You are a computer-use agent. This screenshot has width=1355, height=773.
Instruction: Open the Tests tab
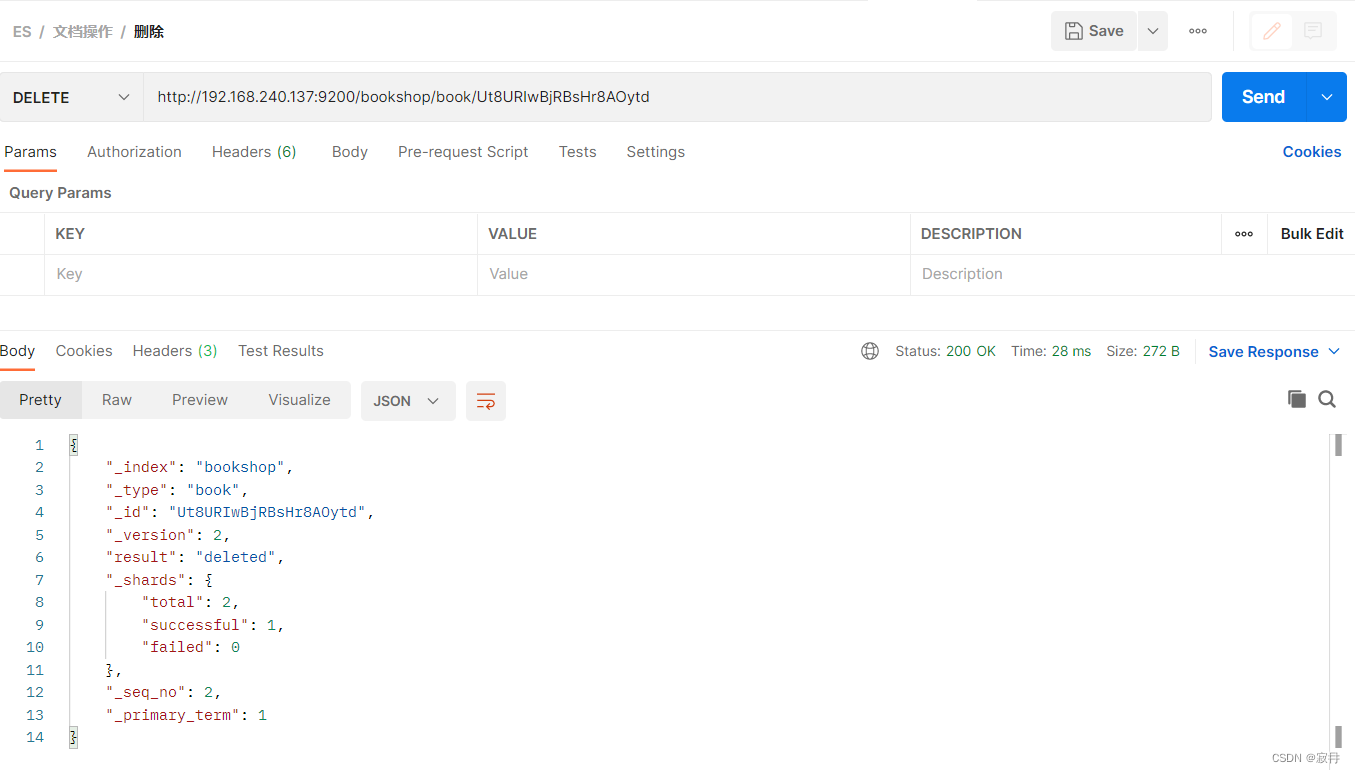pyautogui.click(x=577, y=152)
